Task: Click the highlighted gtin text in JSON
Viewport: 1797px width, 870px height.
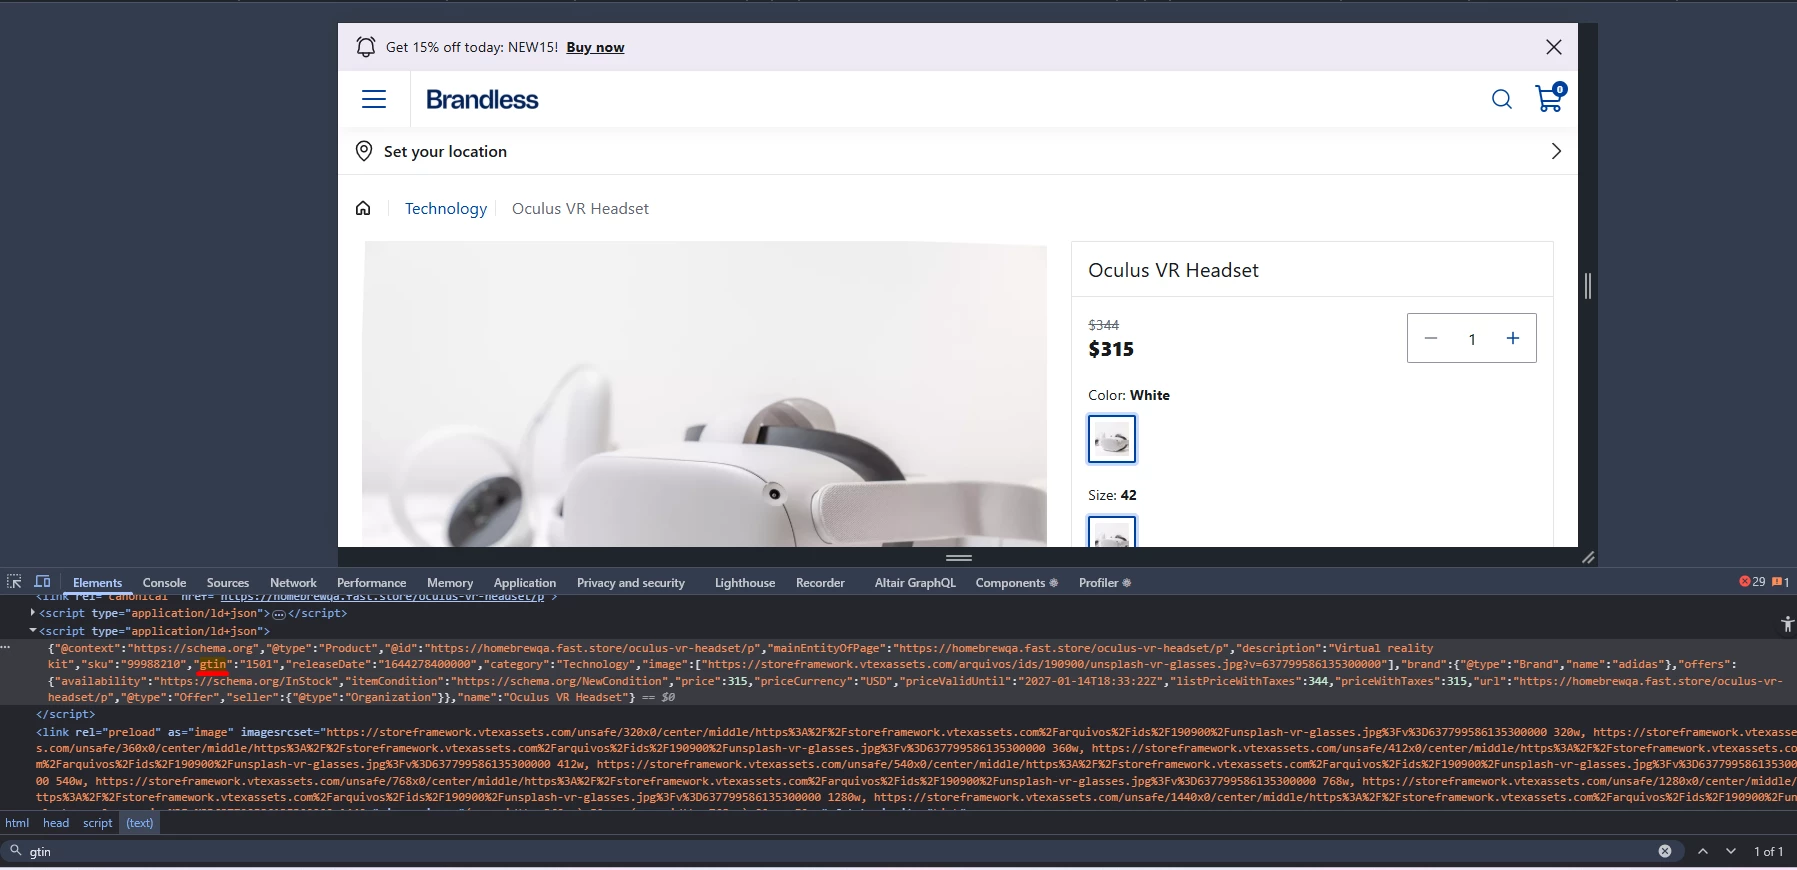Action: (213, 664)
